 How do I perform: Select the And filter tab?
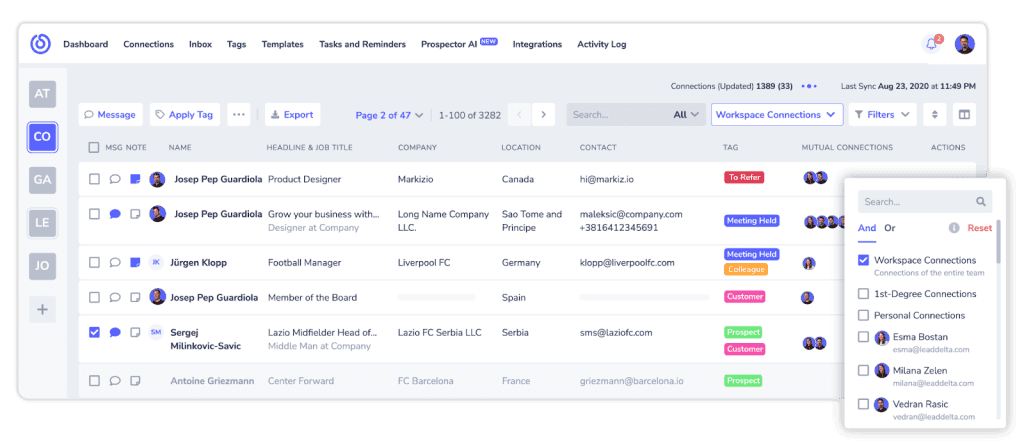point(867,228)
